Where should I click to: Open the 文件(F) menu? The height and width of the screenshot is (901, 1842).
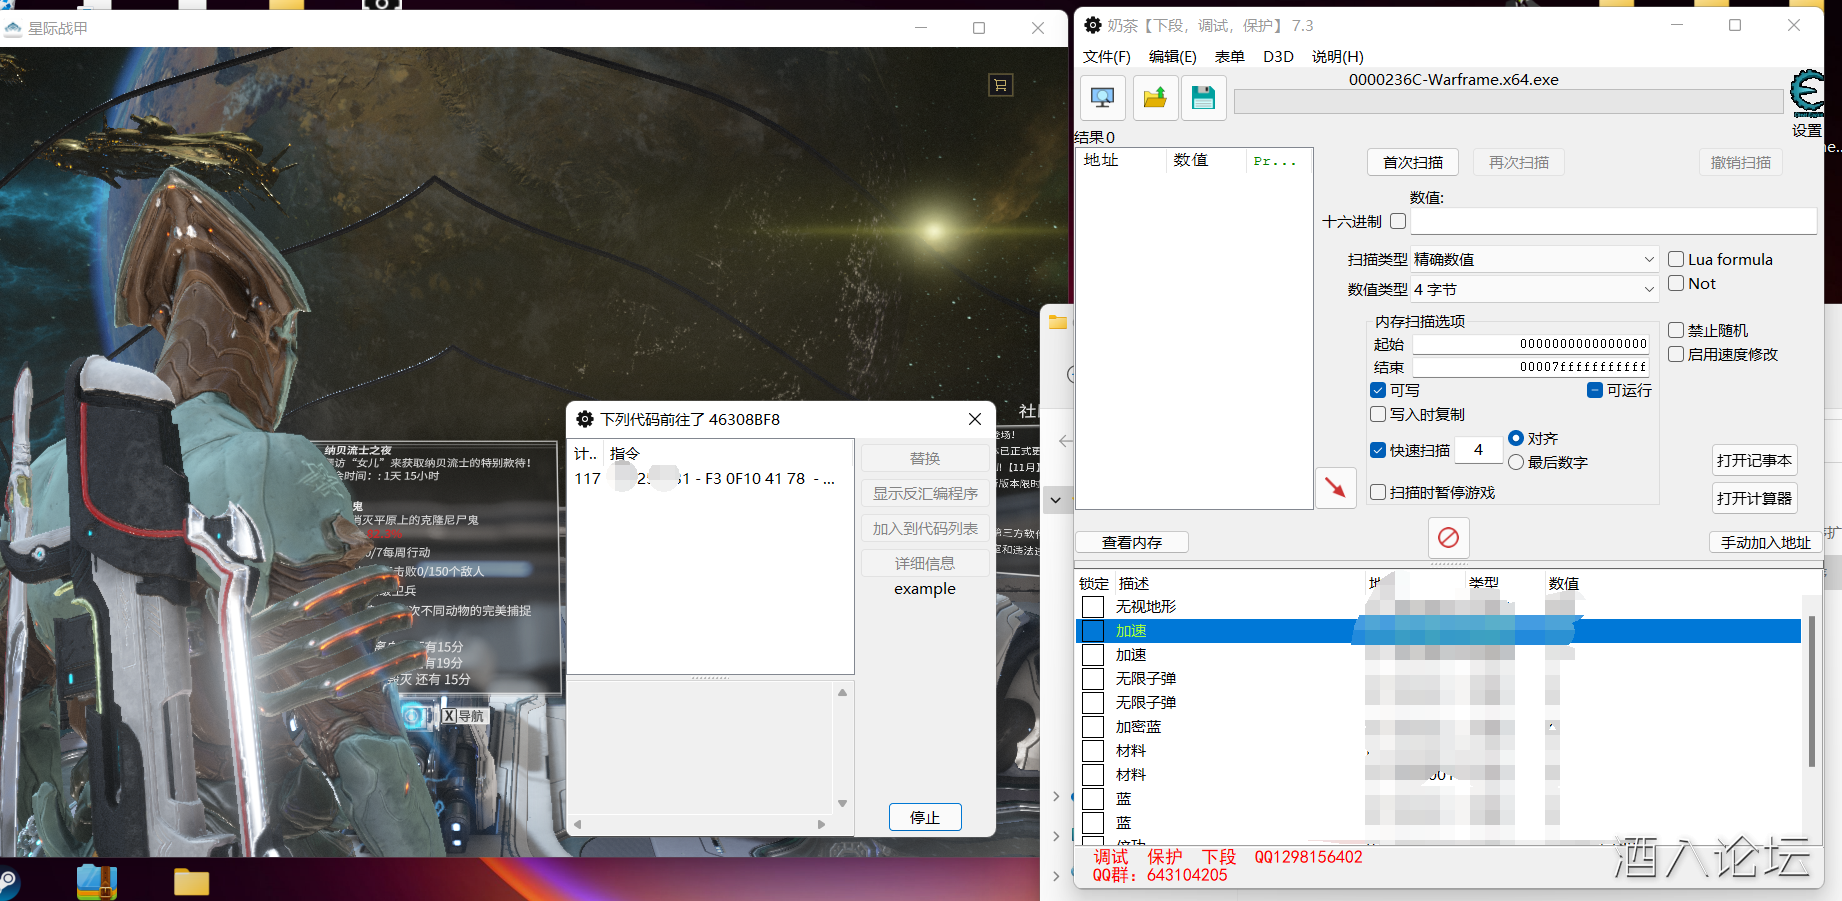1106,56
